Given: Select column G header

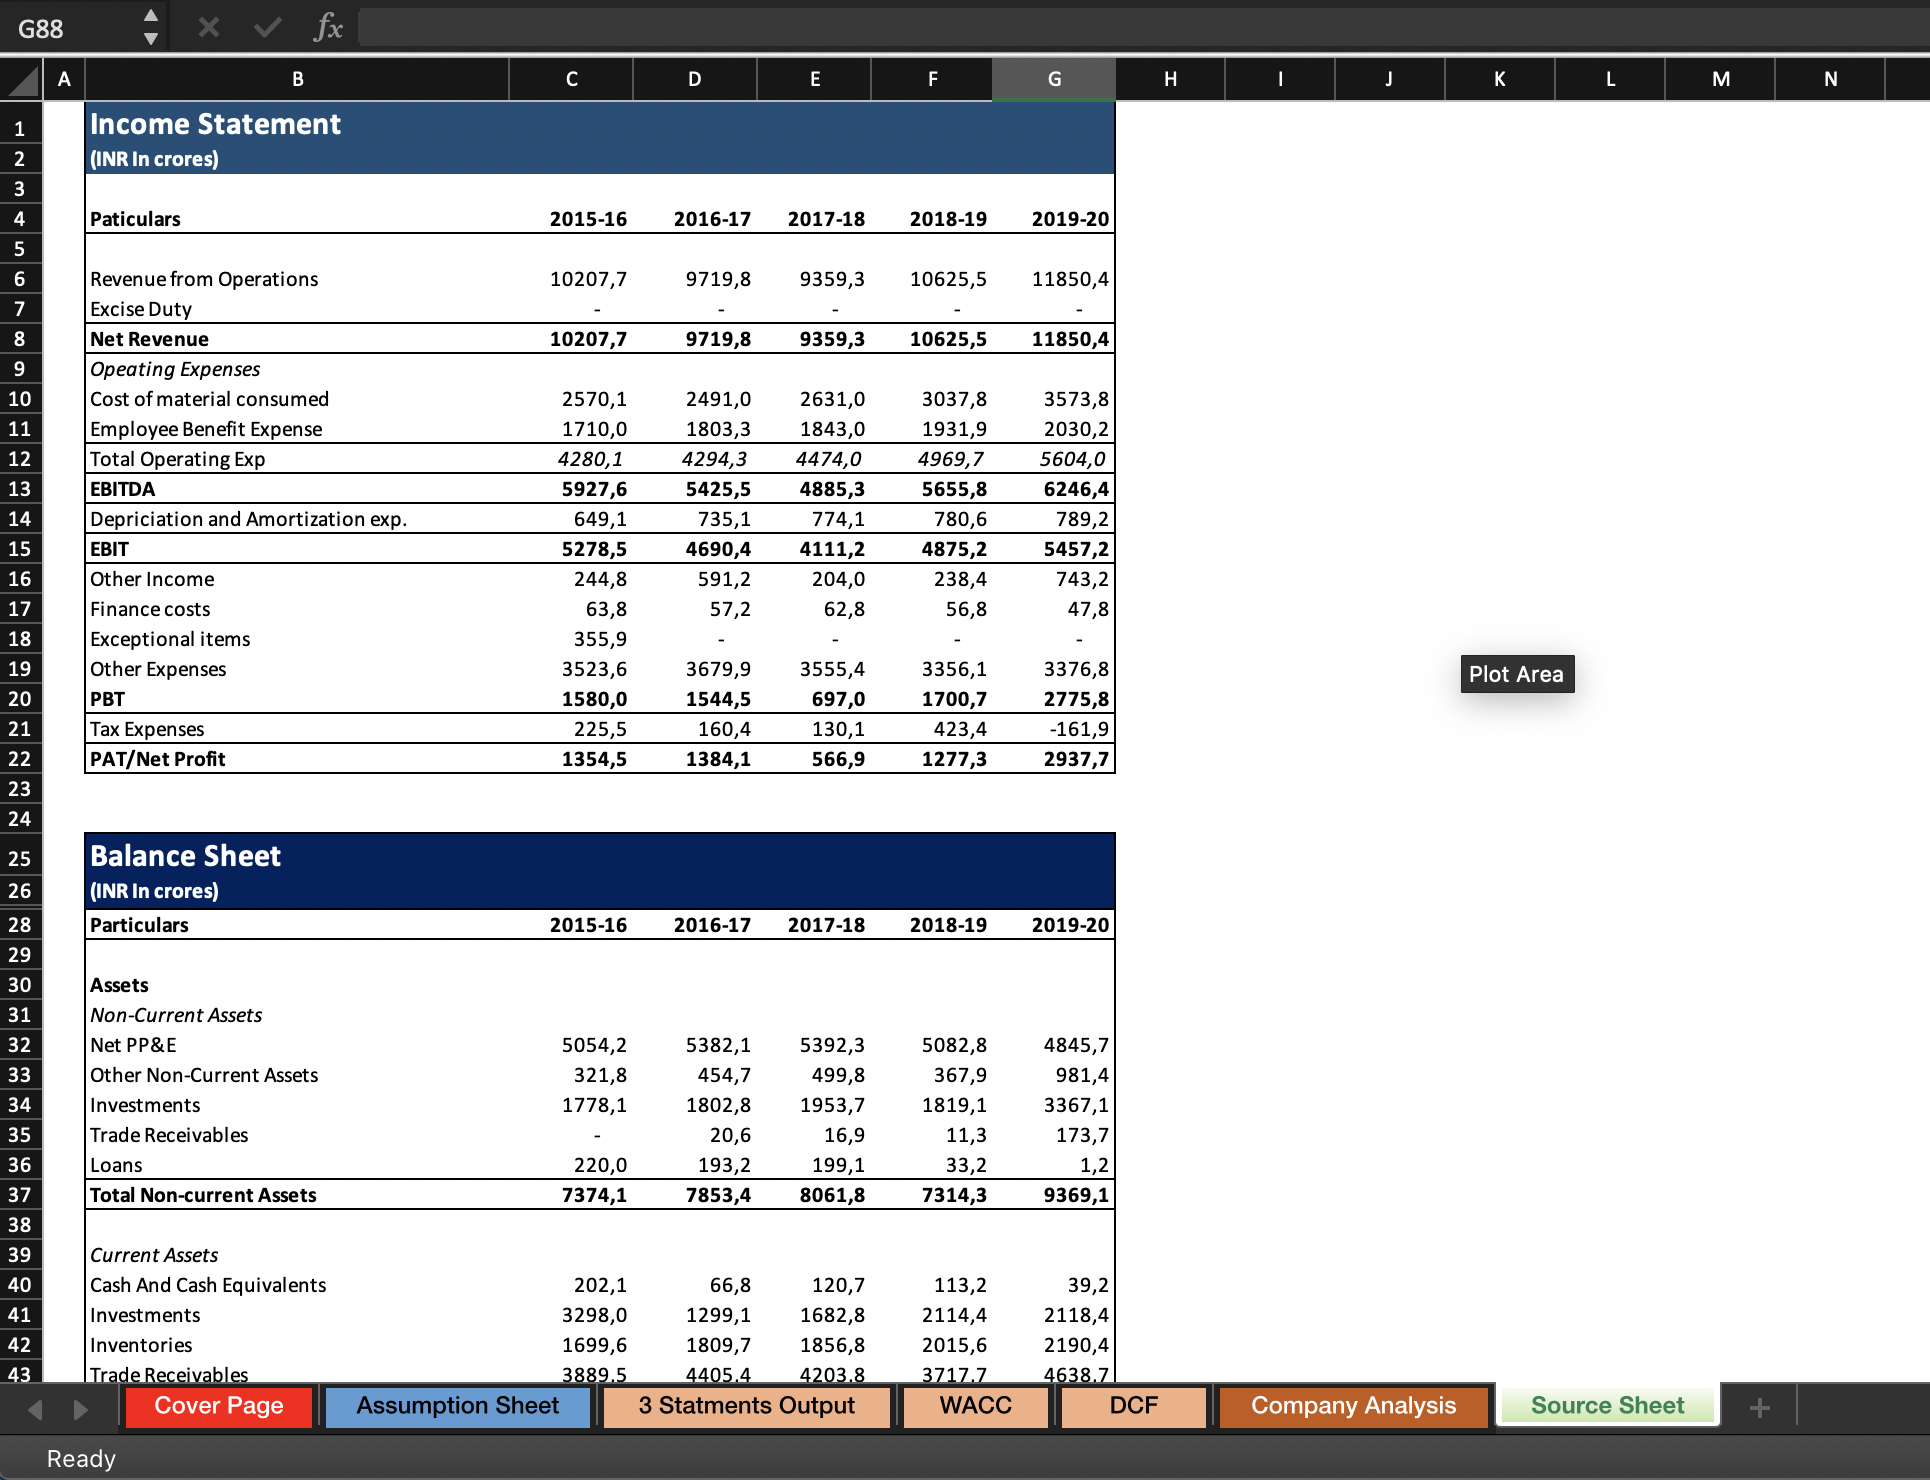Looking at the screenshot, I should (1054, 79).
